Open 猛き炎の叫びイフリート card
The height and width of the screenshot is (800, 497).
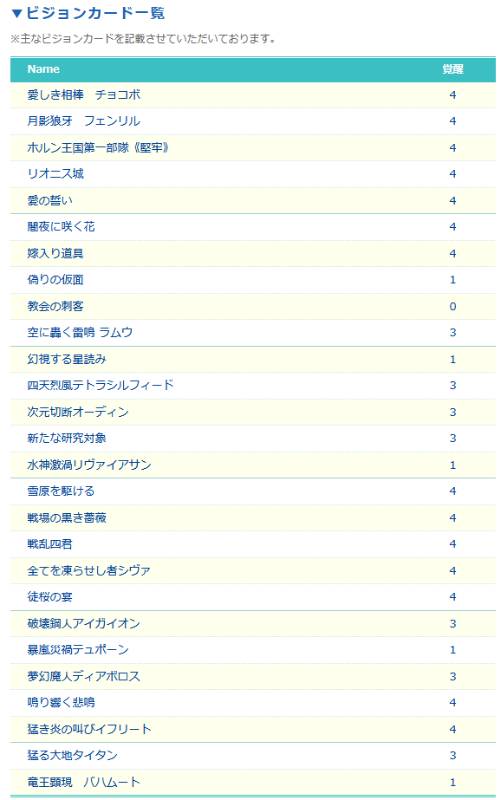(89, 729)
